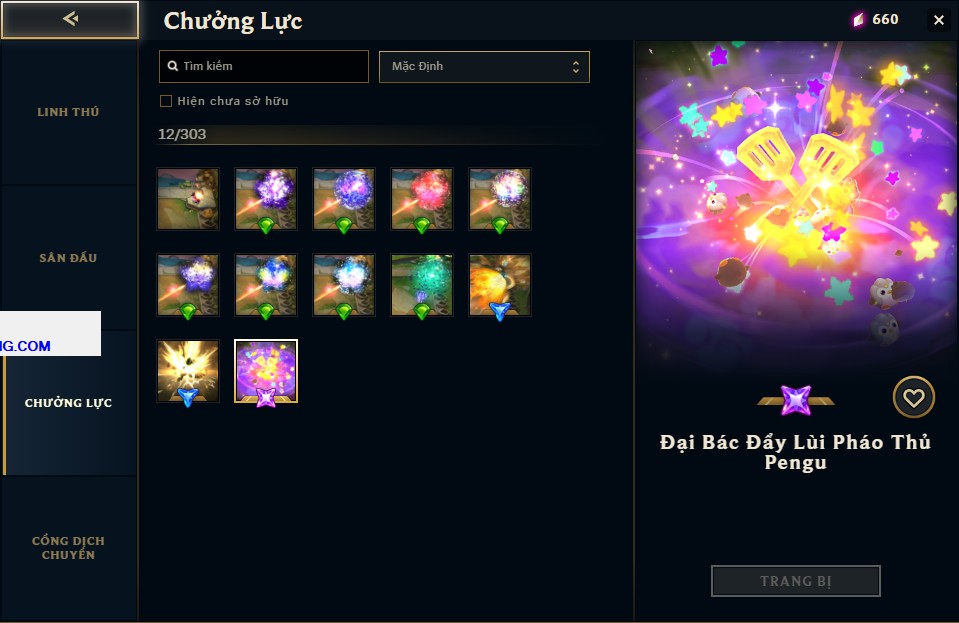Select the first default boom thumbnail

188,199
